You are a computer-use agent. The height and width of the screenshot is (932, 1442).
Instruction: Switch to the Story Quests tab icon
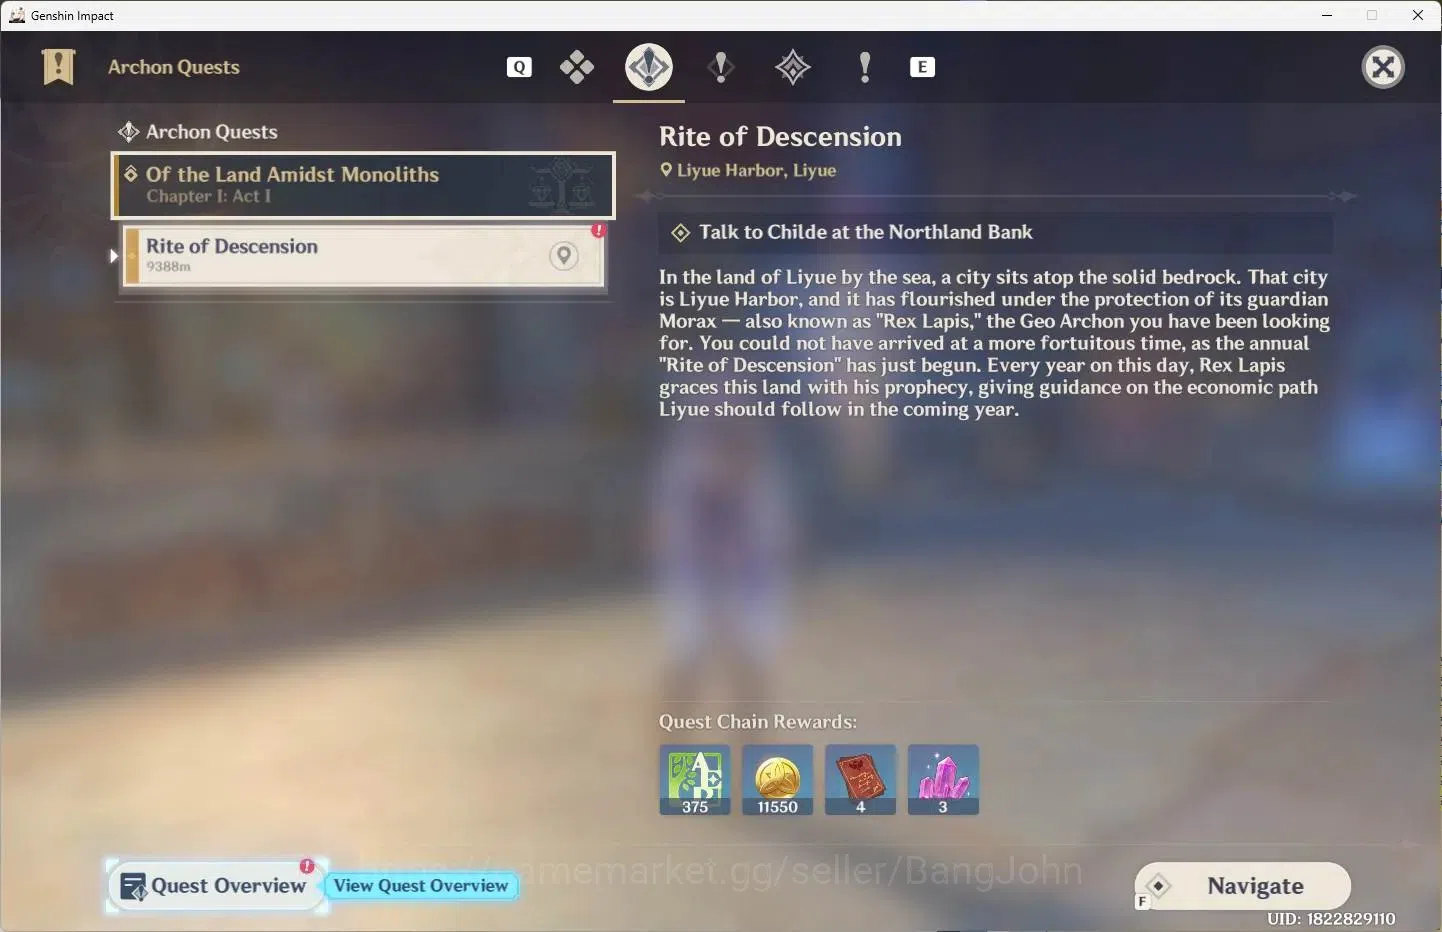tap(721, 67)
